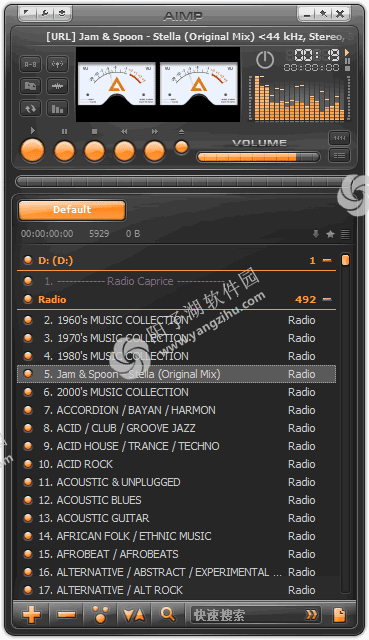This screenshot has height=640, width=369.
Task: Skip to the next track
Action: (x=154, y=151)
